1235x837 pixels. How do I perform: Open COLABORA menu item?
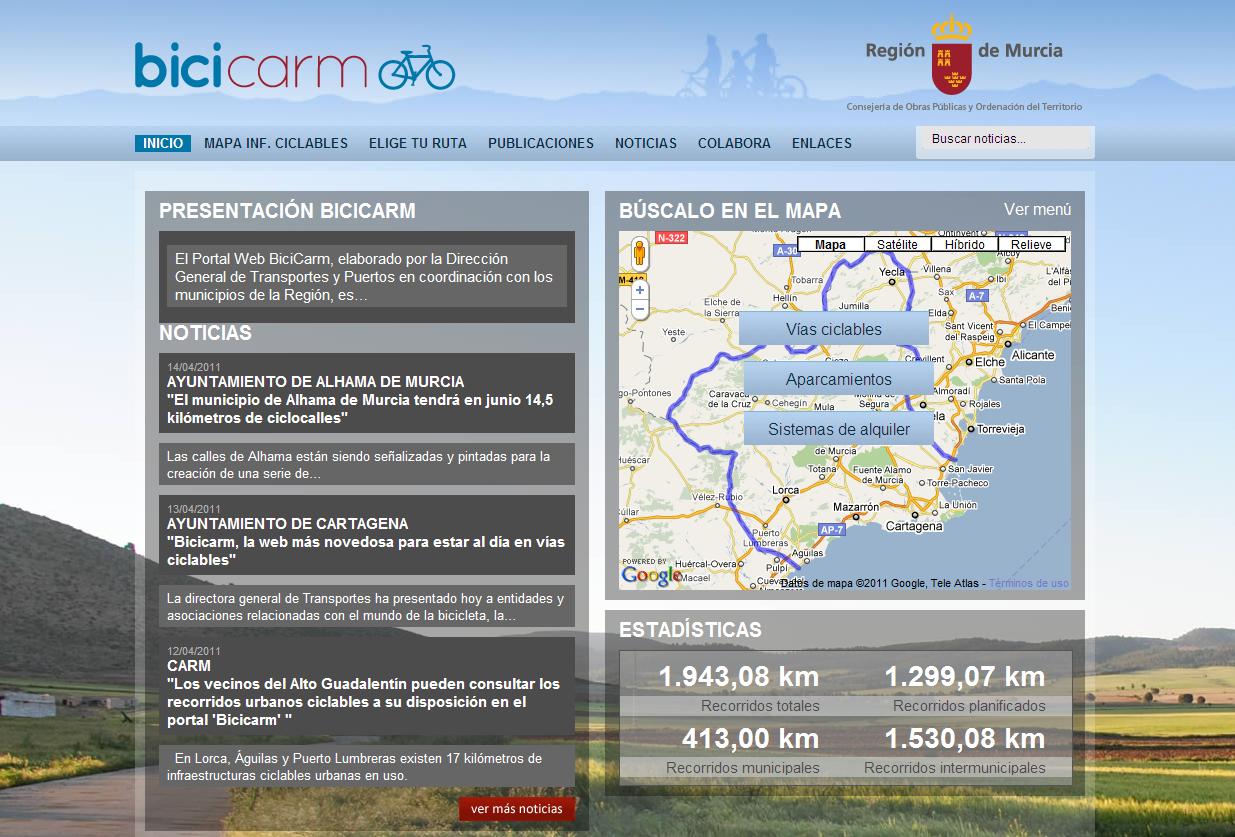tap(734, 143)
